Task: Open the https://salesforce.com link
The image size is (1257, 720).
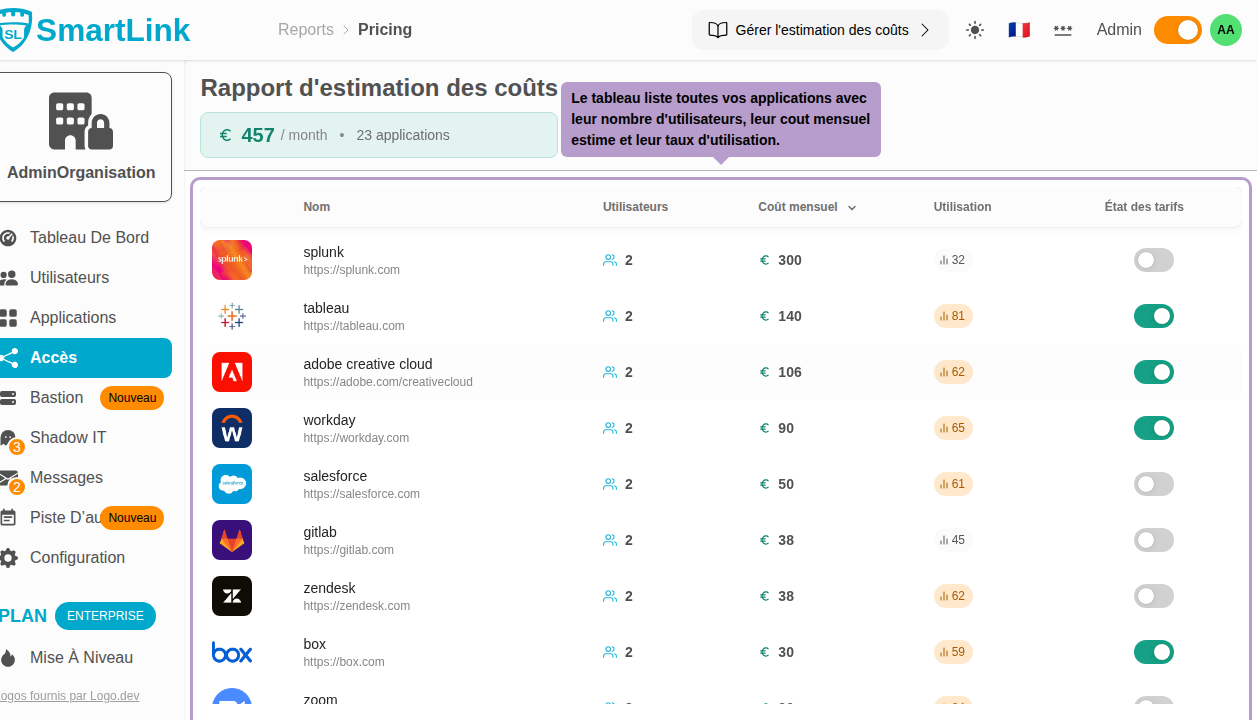Action: [361, 493]
